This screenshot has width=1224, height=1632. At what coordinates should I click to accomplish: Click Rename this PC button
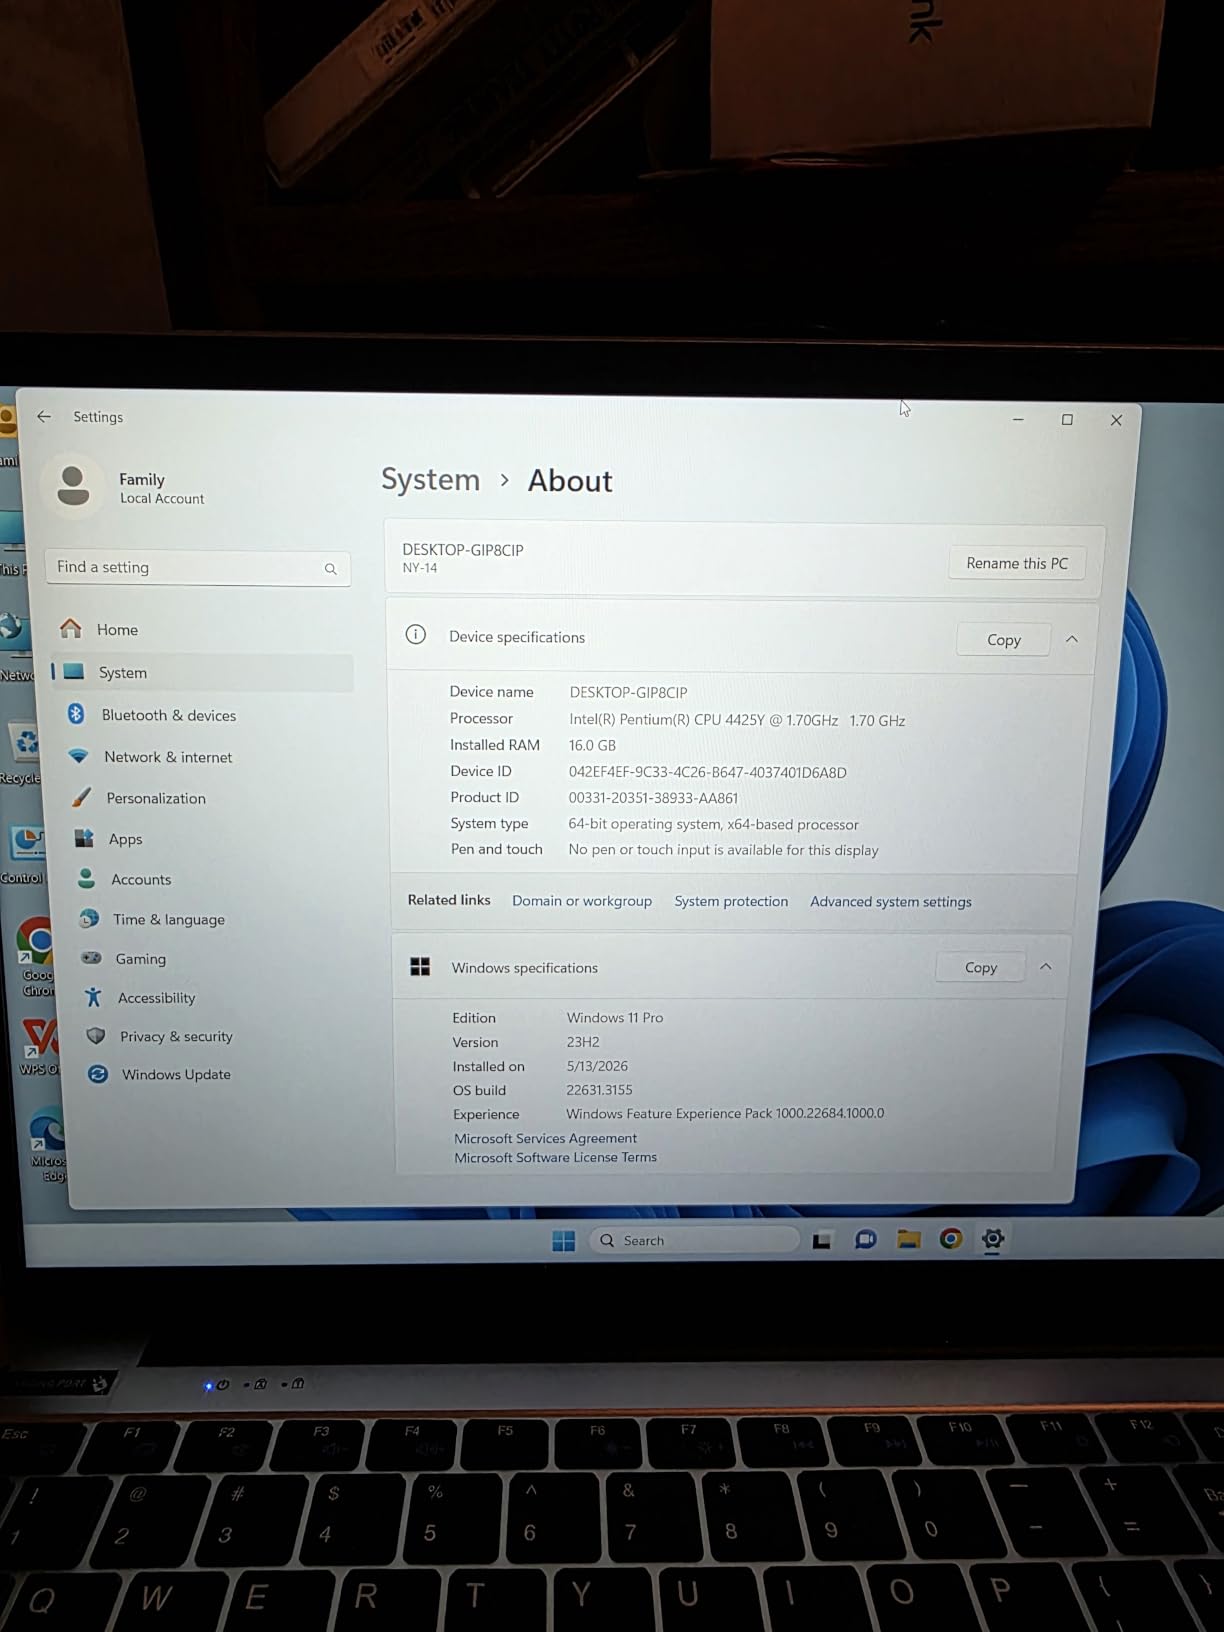[x=1017, y=563]
